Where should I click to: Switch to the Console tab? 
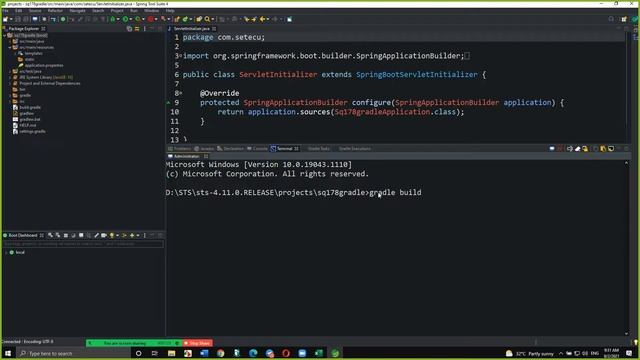[x=258, y=149]
